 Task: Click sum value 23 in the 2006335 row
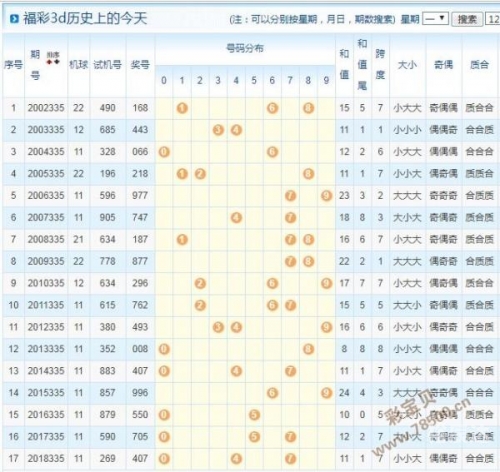[x=344, y=196]
